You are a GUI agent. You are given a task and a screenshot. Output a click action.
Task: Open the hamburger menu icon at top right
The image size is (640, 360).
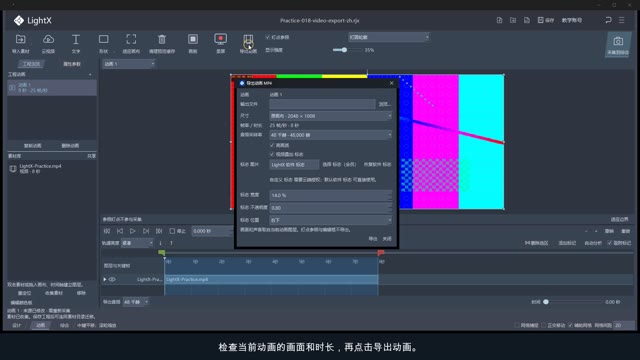[x=622, y=20]
